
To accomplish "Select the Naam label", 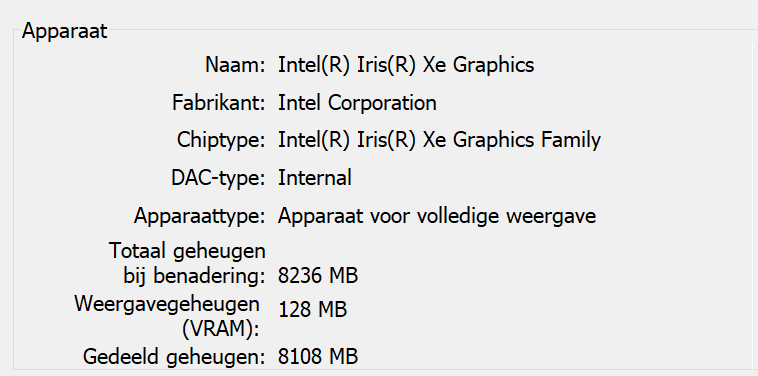I will [235, 65].
